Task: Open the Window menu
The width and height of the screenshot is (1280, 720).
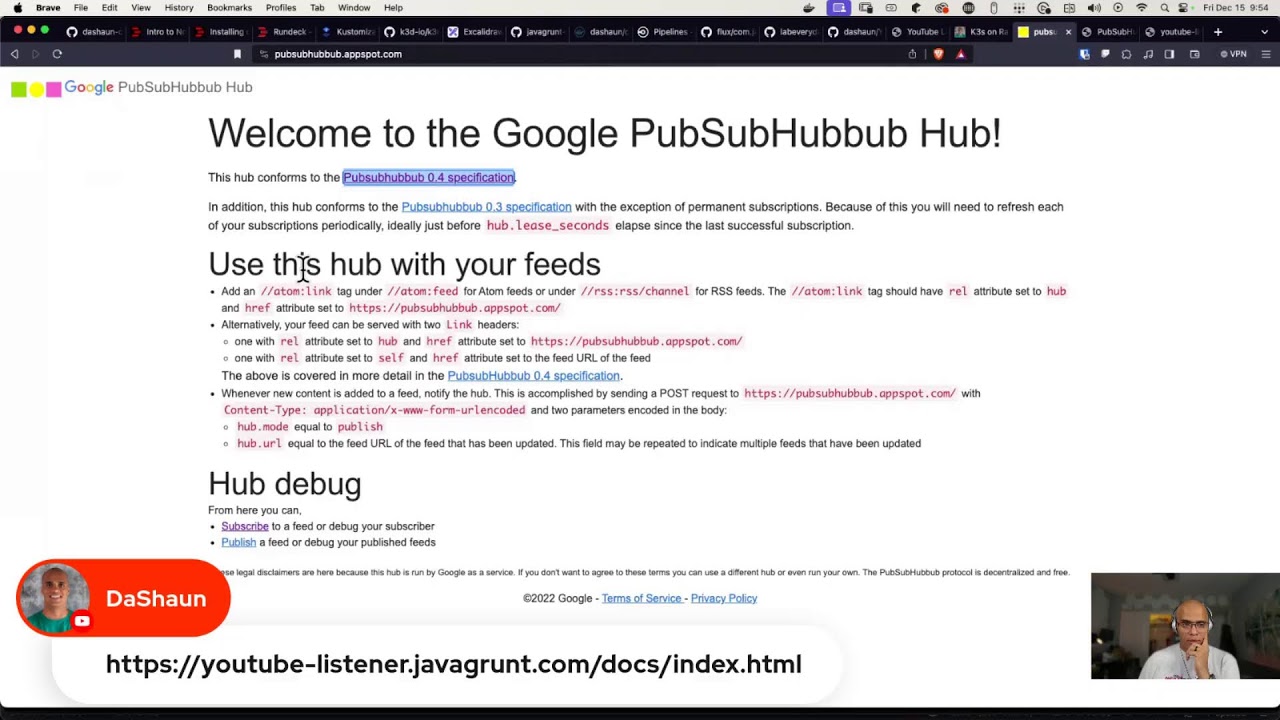Action: [x=354, y=7]
